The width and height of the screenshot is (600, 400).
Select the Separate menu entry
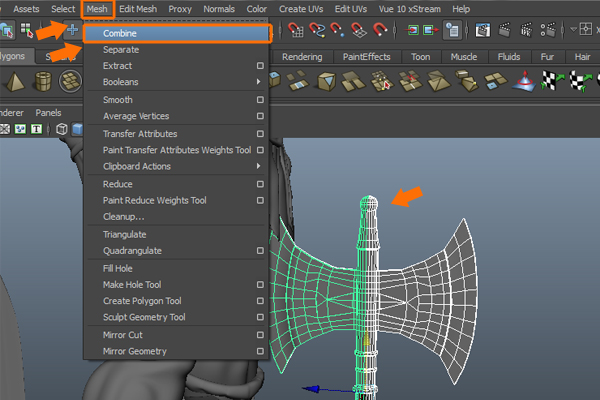click(121, 49)
